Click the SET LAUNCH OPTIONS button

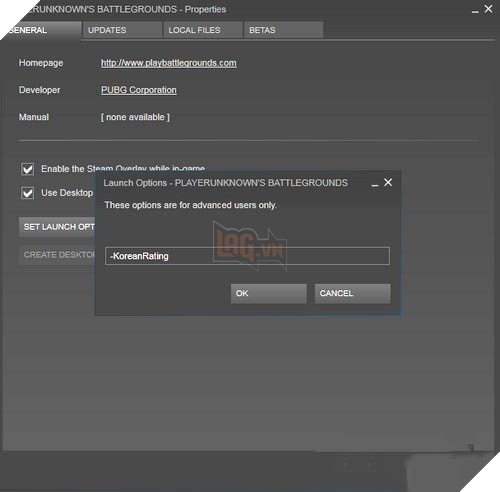click(57, 227)
